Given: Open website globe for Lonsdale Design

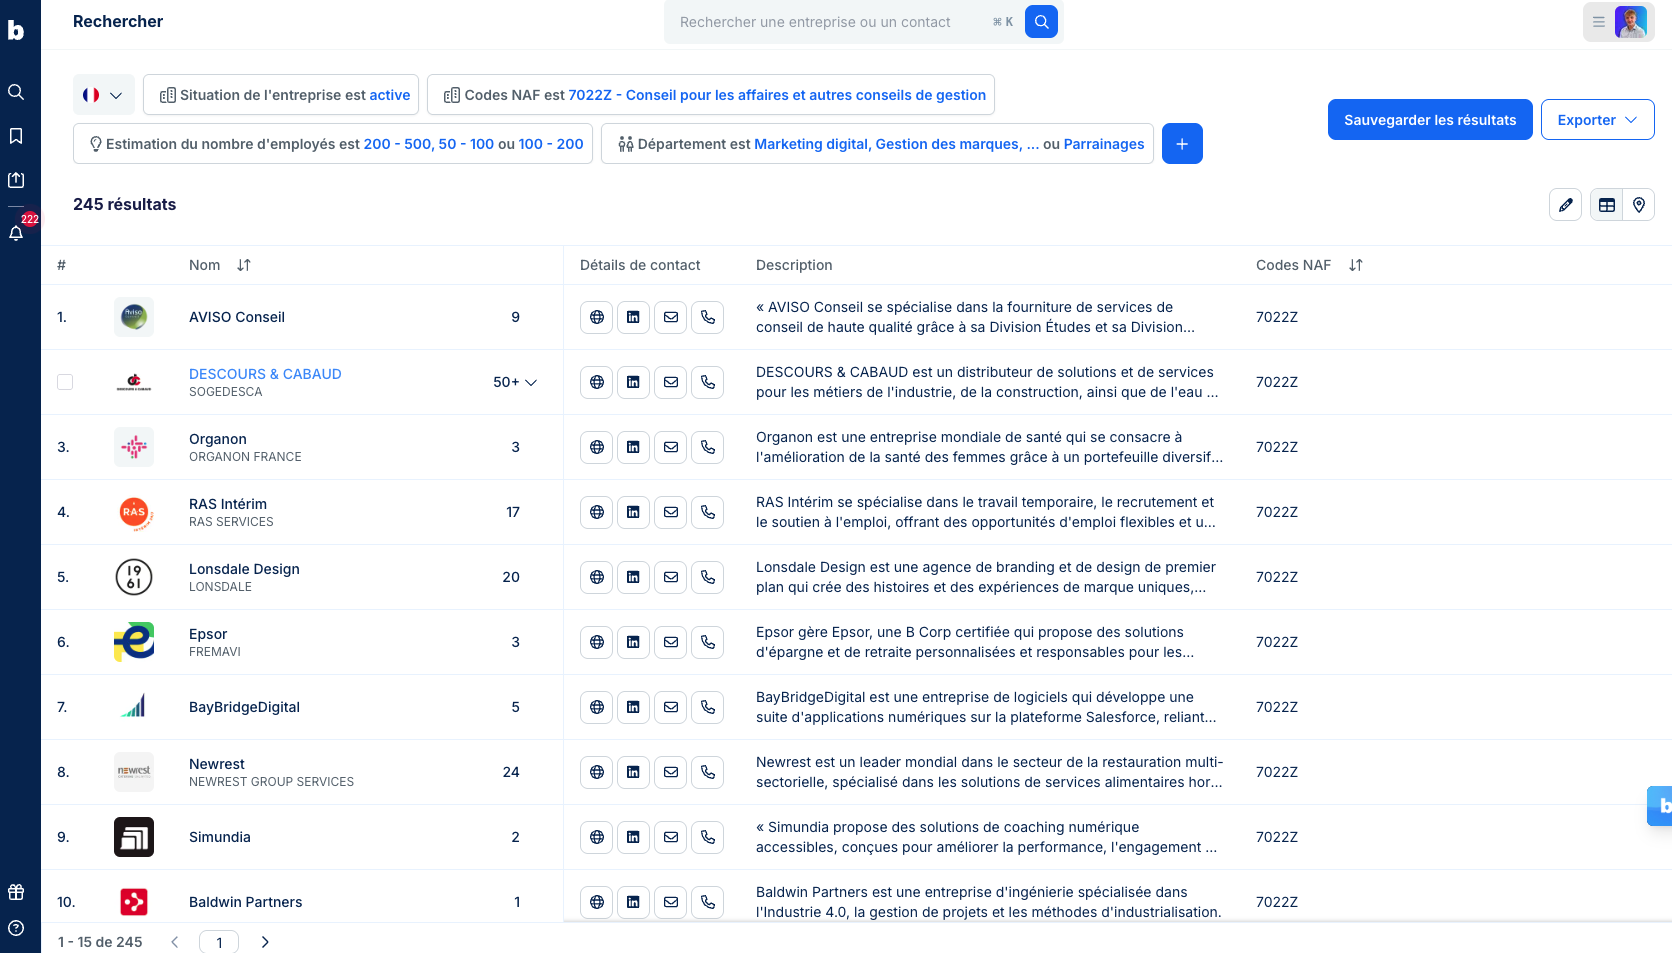Looking at the screenshot, I should 597,577.
